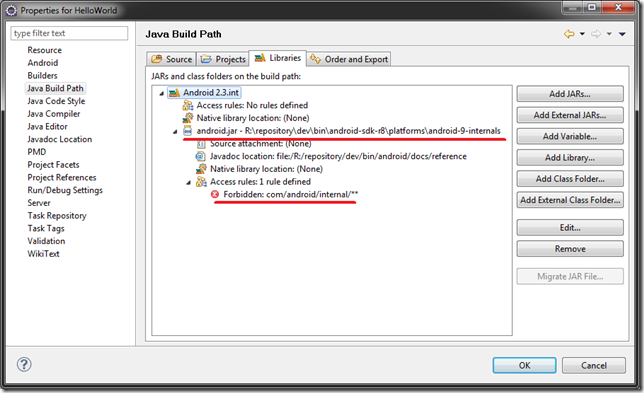
Task: Select Javadoc Location entry
Action: 60,139
